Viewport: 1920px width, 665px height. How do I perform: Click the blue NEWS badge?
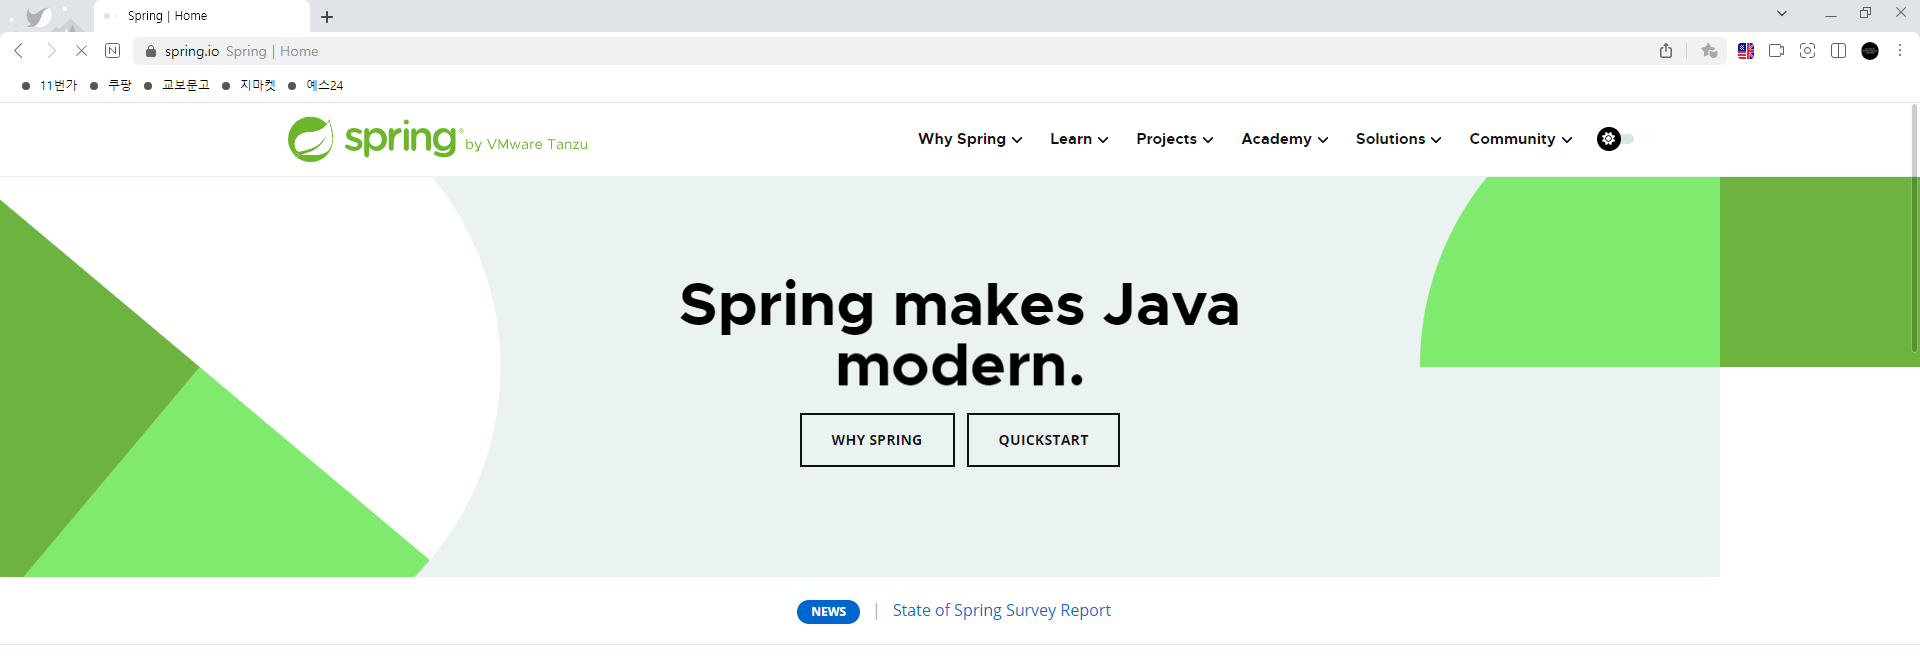tap(828, 612)
